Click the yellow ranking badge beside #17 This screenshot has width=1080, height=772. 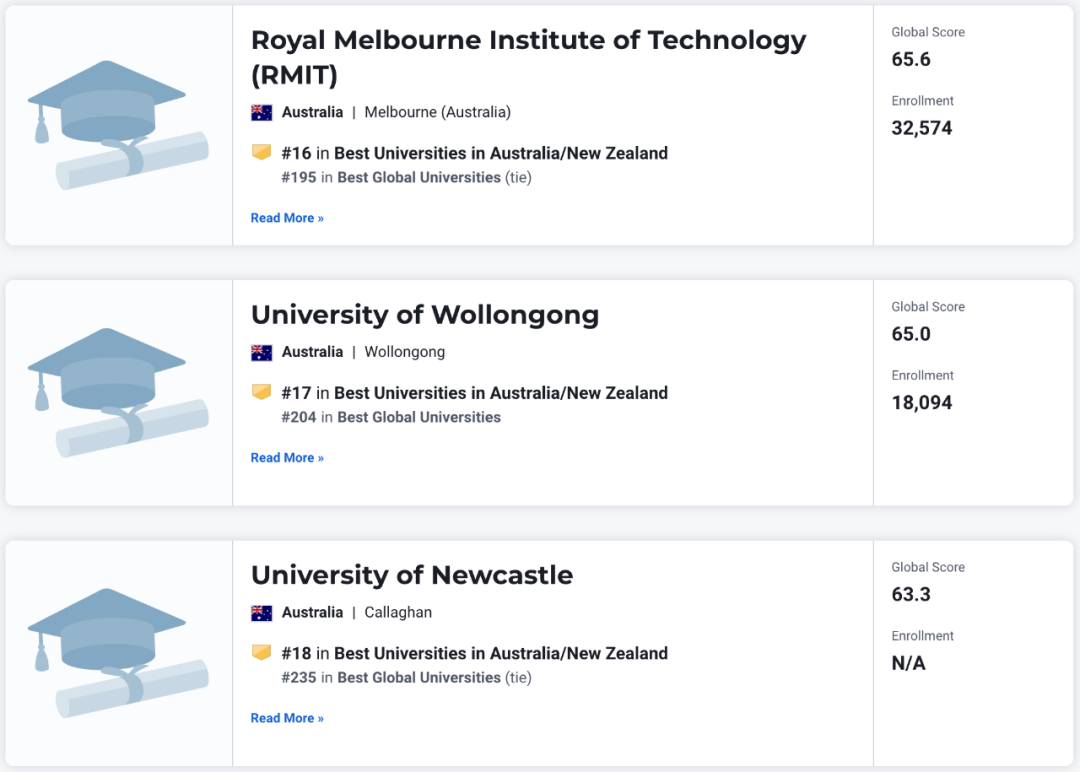262,392
